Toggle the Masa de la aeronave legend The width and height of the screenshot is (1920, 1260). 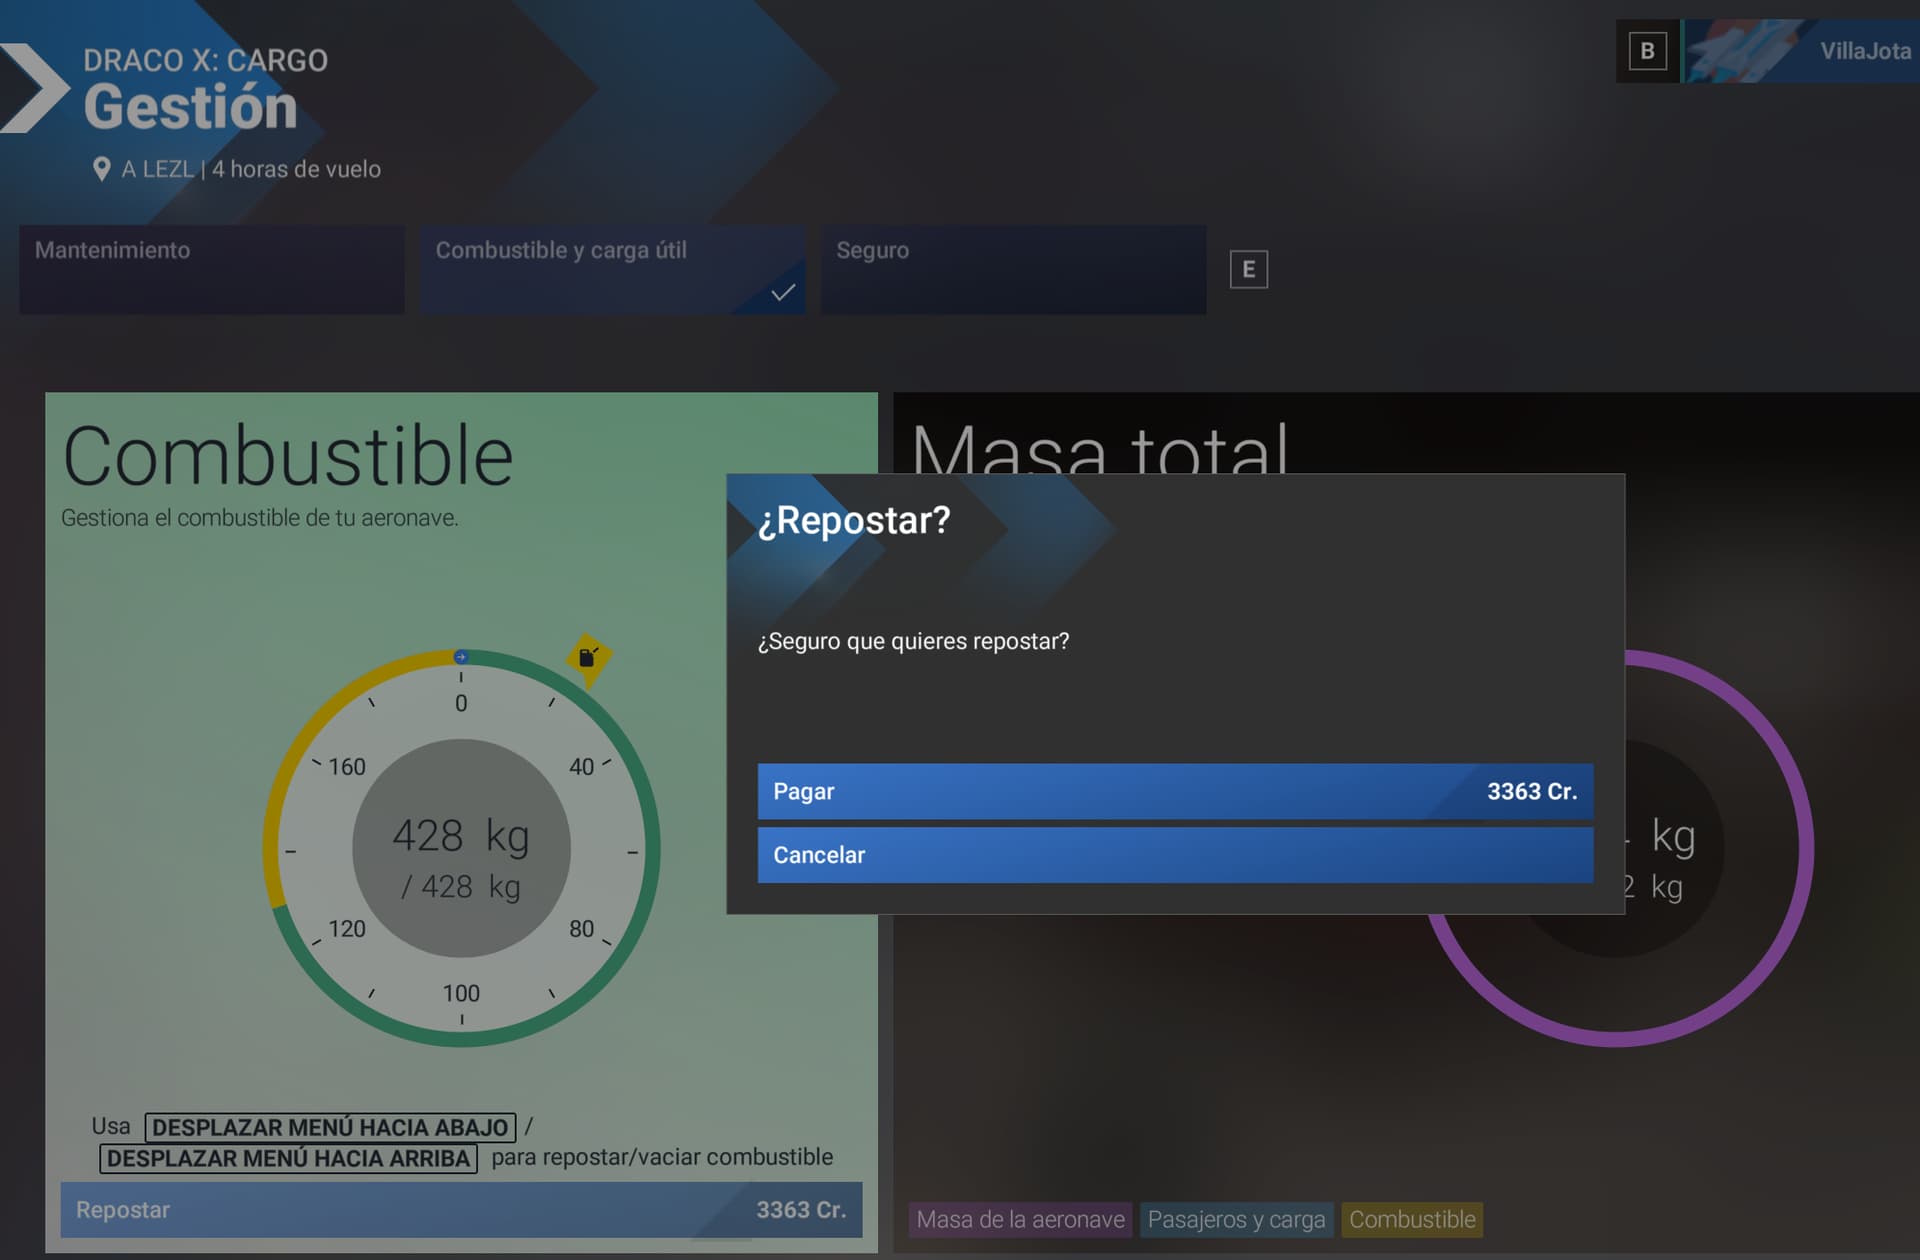click(x=1020, y=1220)
